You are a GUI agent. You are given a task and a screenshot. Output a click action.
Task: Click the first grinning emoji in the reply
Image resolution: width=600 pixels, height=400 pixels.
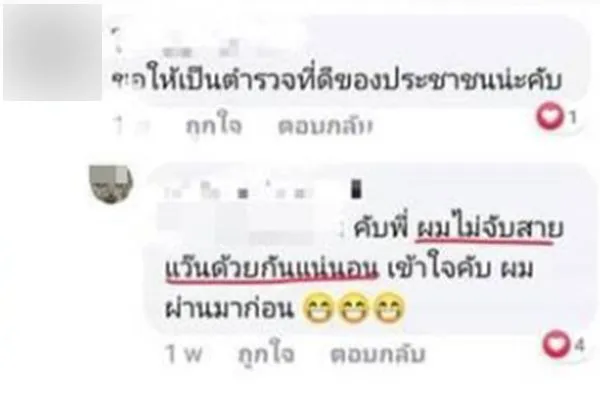click(x=318, y=309)
